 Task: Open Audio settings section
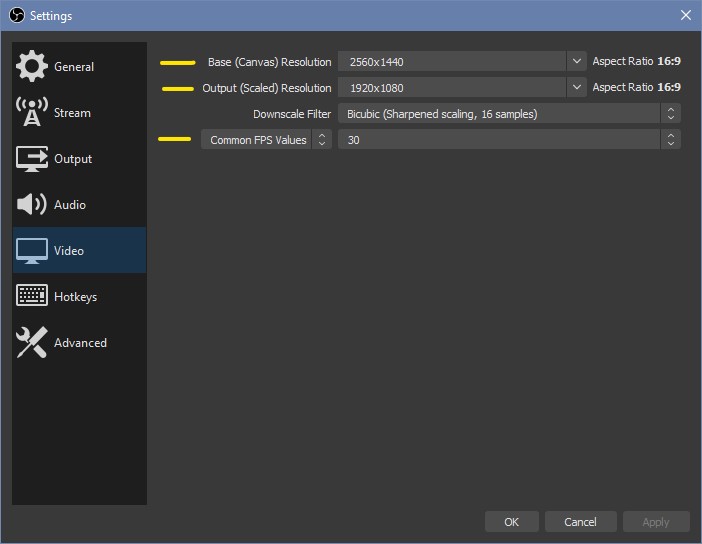79,205
